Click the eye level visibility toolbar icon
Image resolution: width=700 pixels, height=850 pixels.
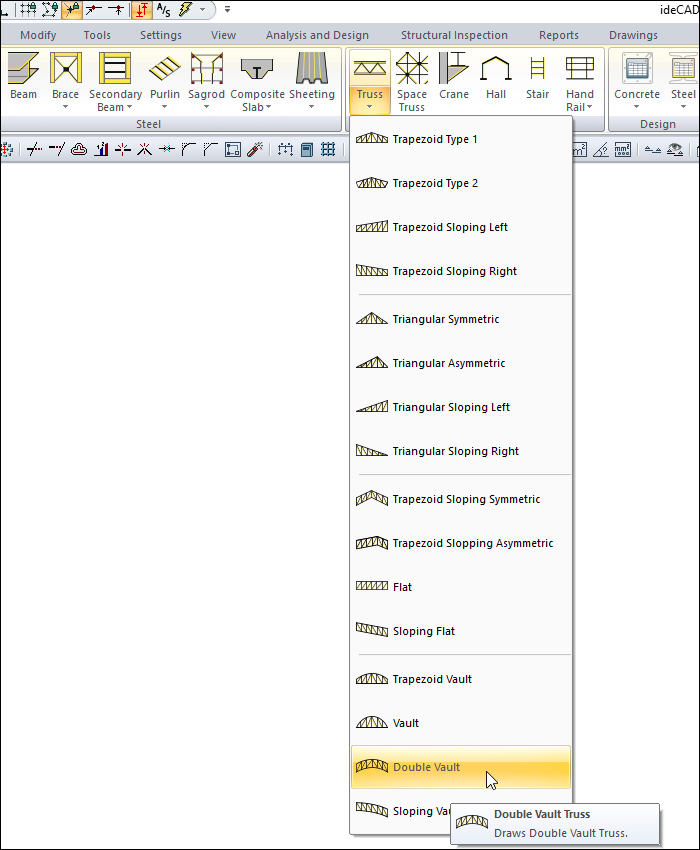[675, 149]
